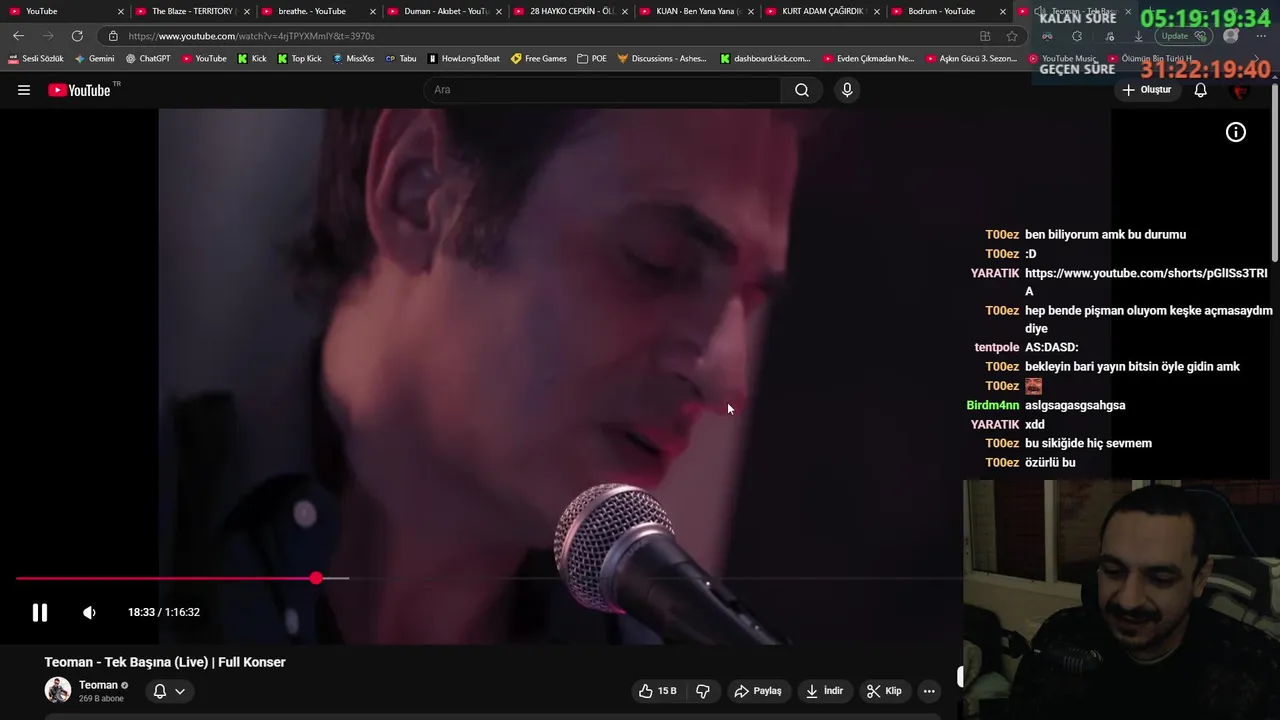Switch to The Blaze - TERRITORY tab

click(x=192, y=11)
